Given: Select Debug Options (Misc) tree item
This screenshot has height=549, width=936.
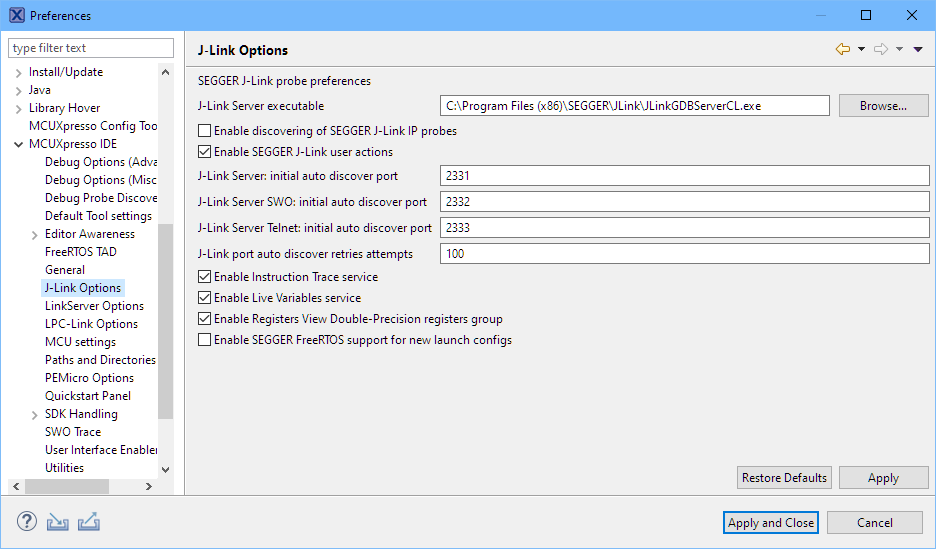Looking at the screenshot, I should tap(101, 180).
